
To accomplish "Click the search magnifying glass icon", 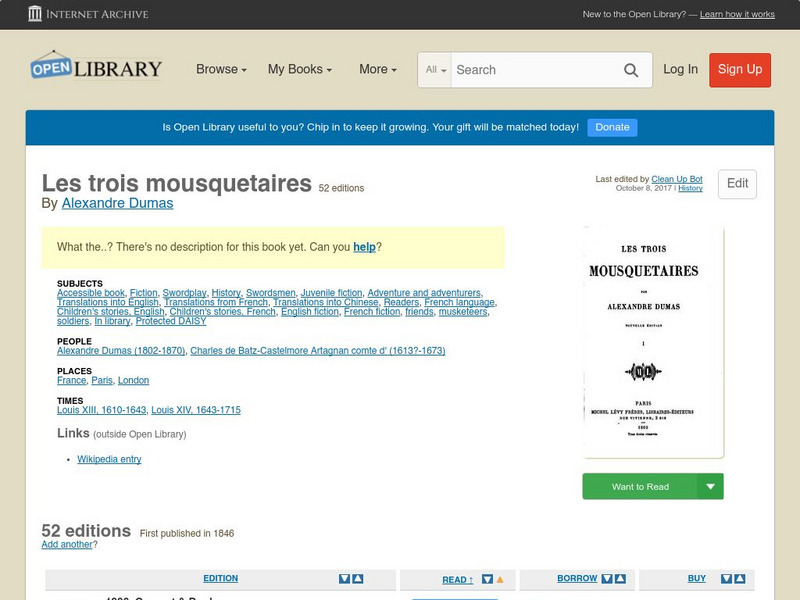I will click(631, 70).
